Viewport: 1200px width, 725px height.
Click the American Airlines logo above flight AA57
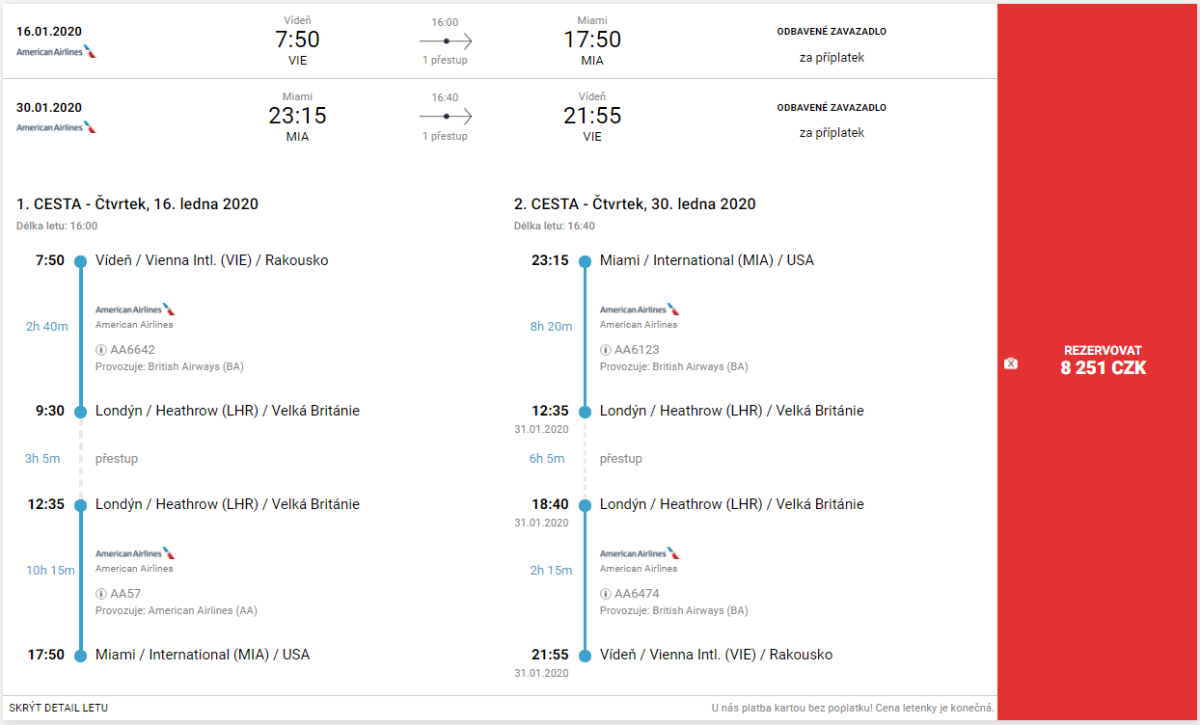[x=135, y=553]
